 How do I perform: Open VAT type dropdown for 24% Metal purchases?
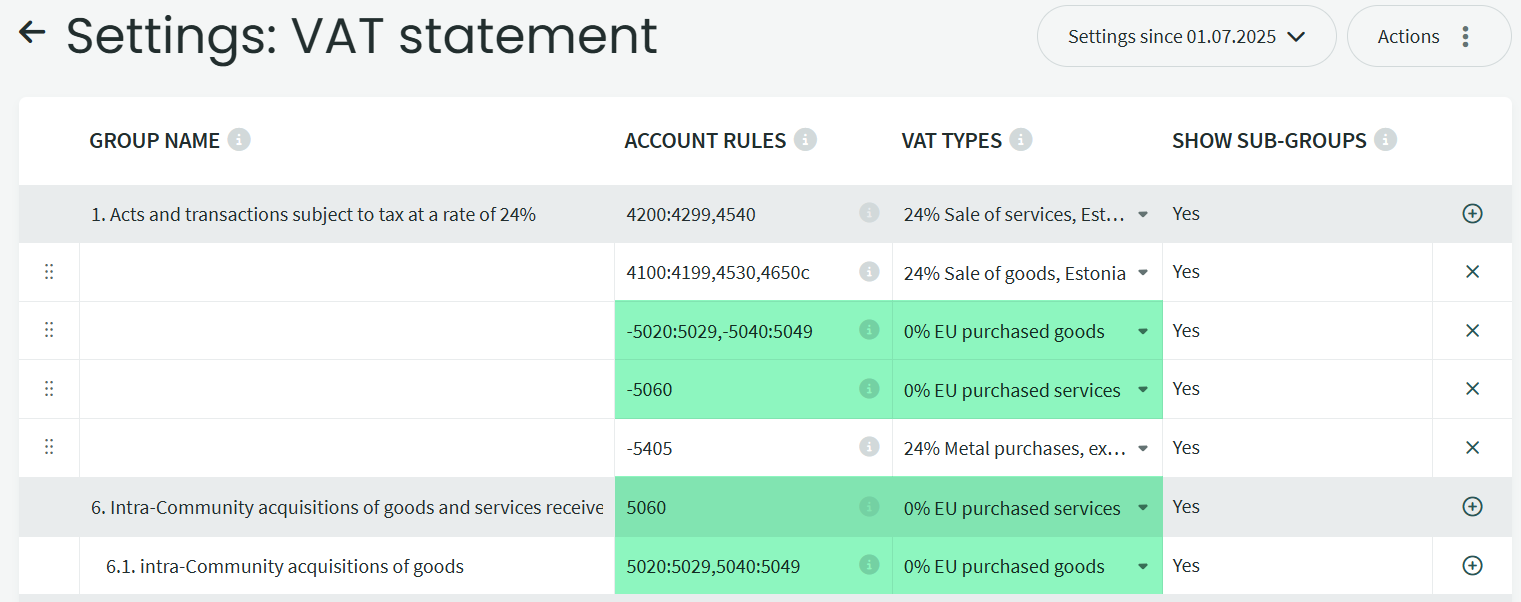[1143, 449]
